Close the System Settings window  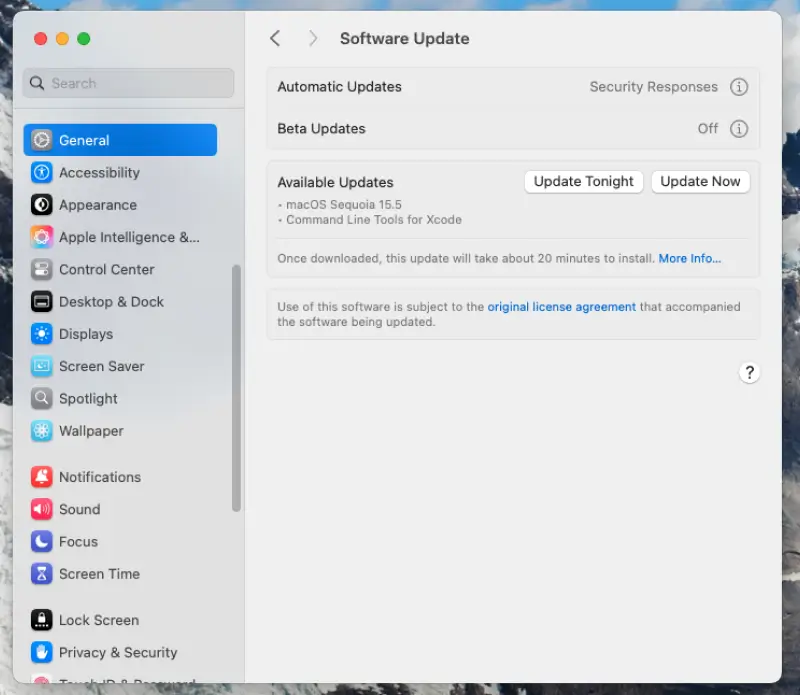[40, 39]
